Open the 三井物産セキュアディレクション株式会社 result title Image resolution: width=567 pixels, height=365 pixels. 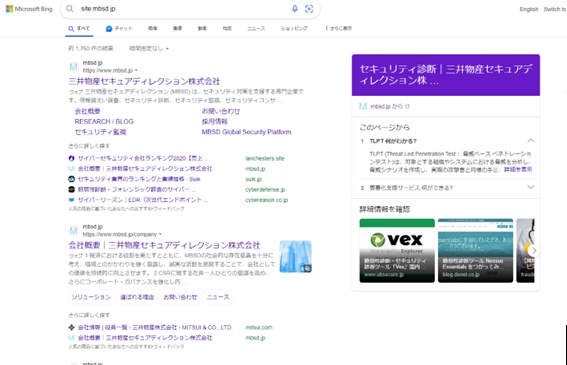click(144, 81)
